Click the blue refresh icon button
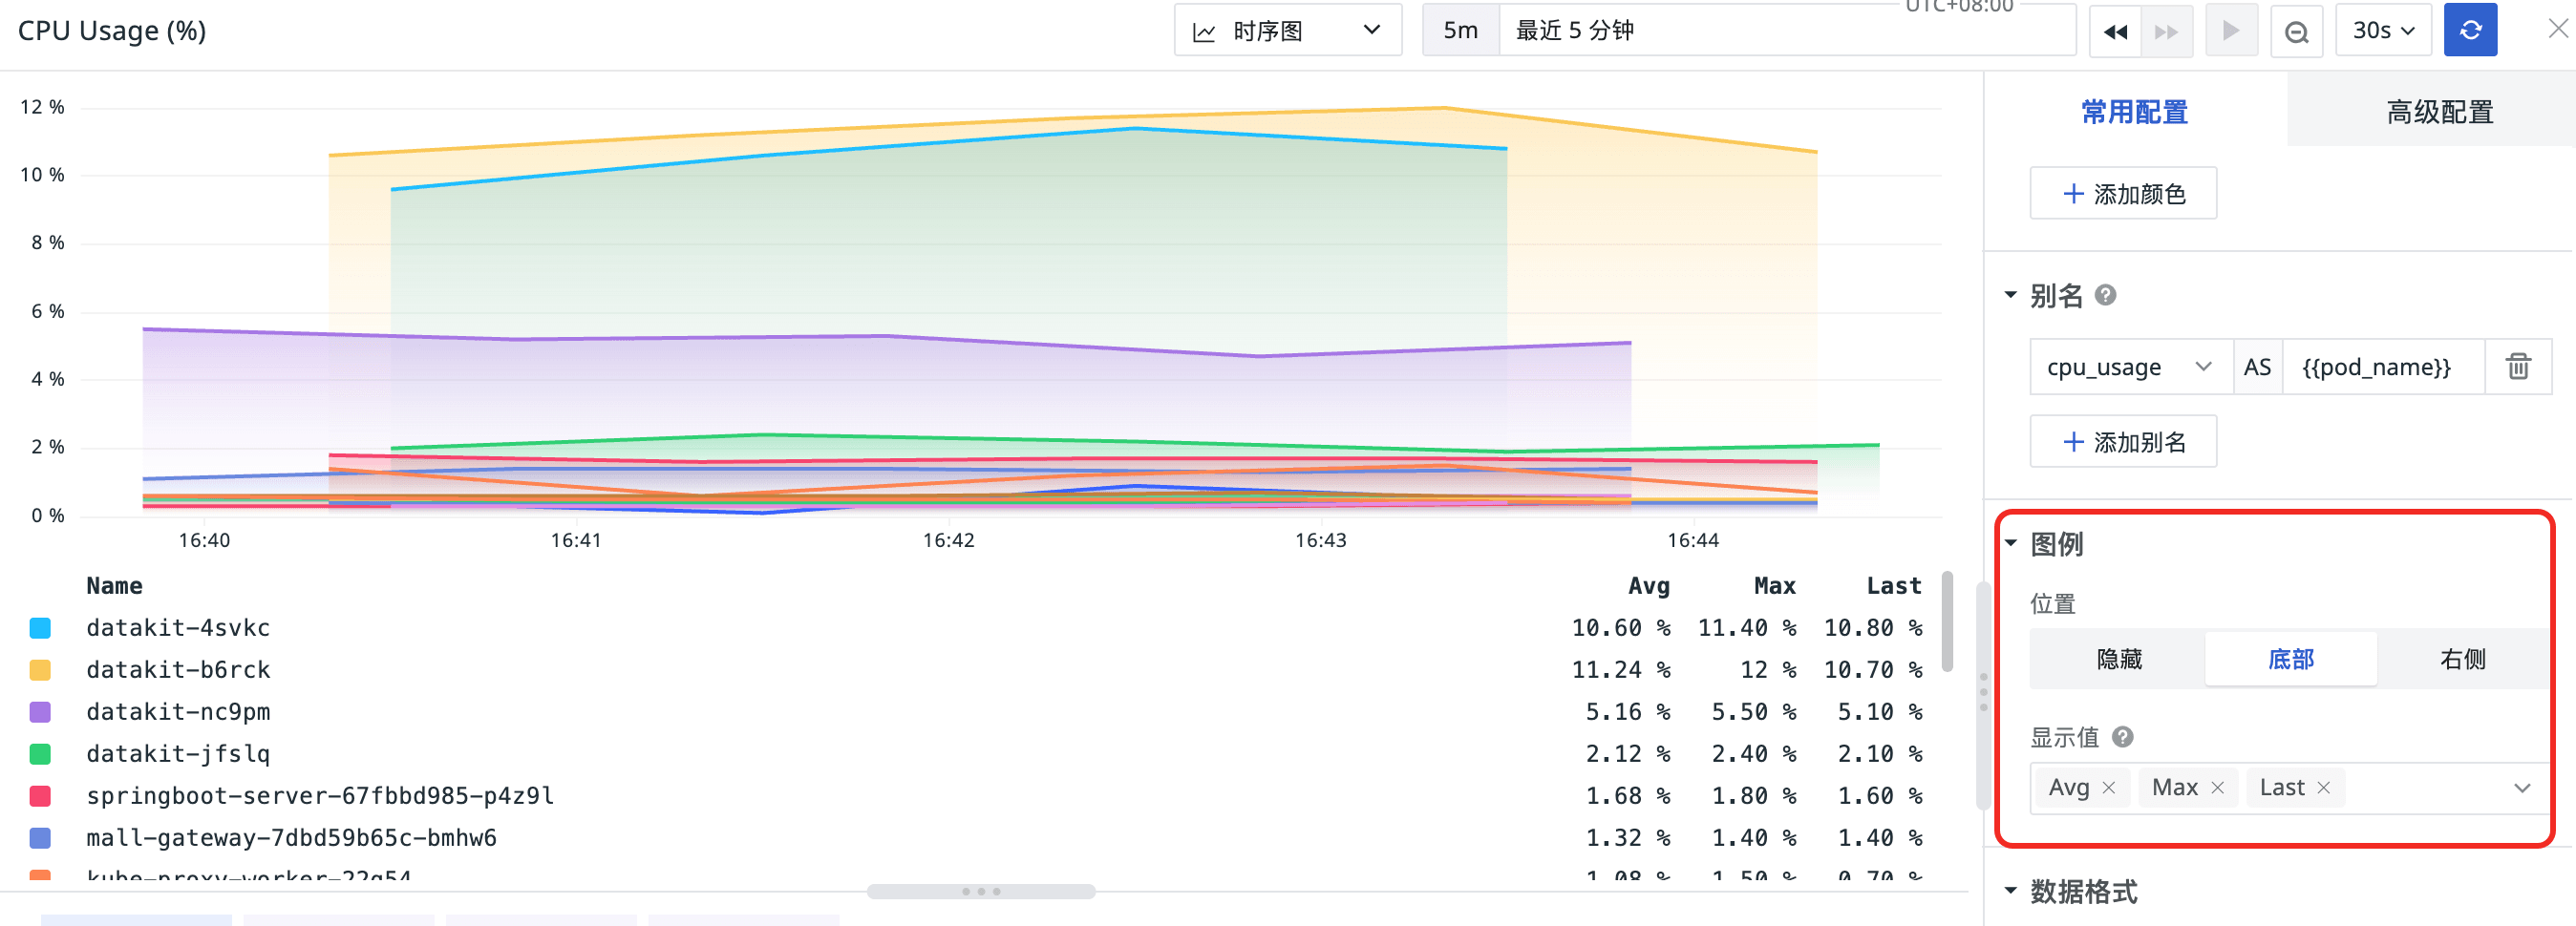Image resolution: width=2576 pixels, height=926 pixels. click(x=2469, y=31)
